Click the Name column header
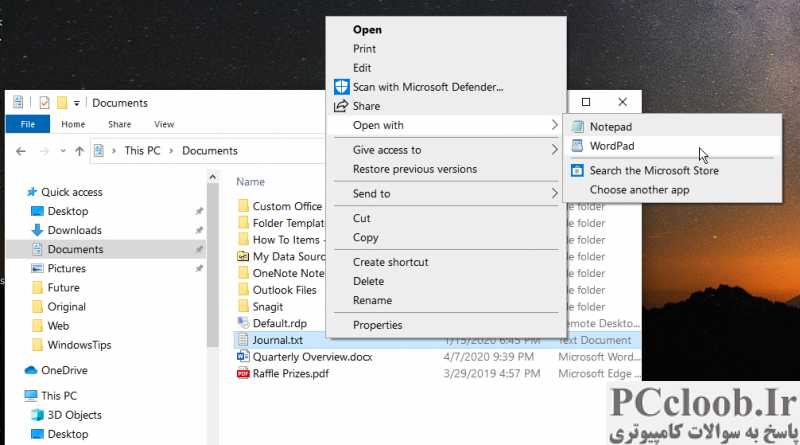Image resolution: width=800 pixels, height=445 pixels. tap(250, 182)
